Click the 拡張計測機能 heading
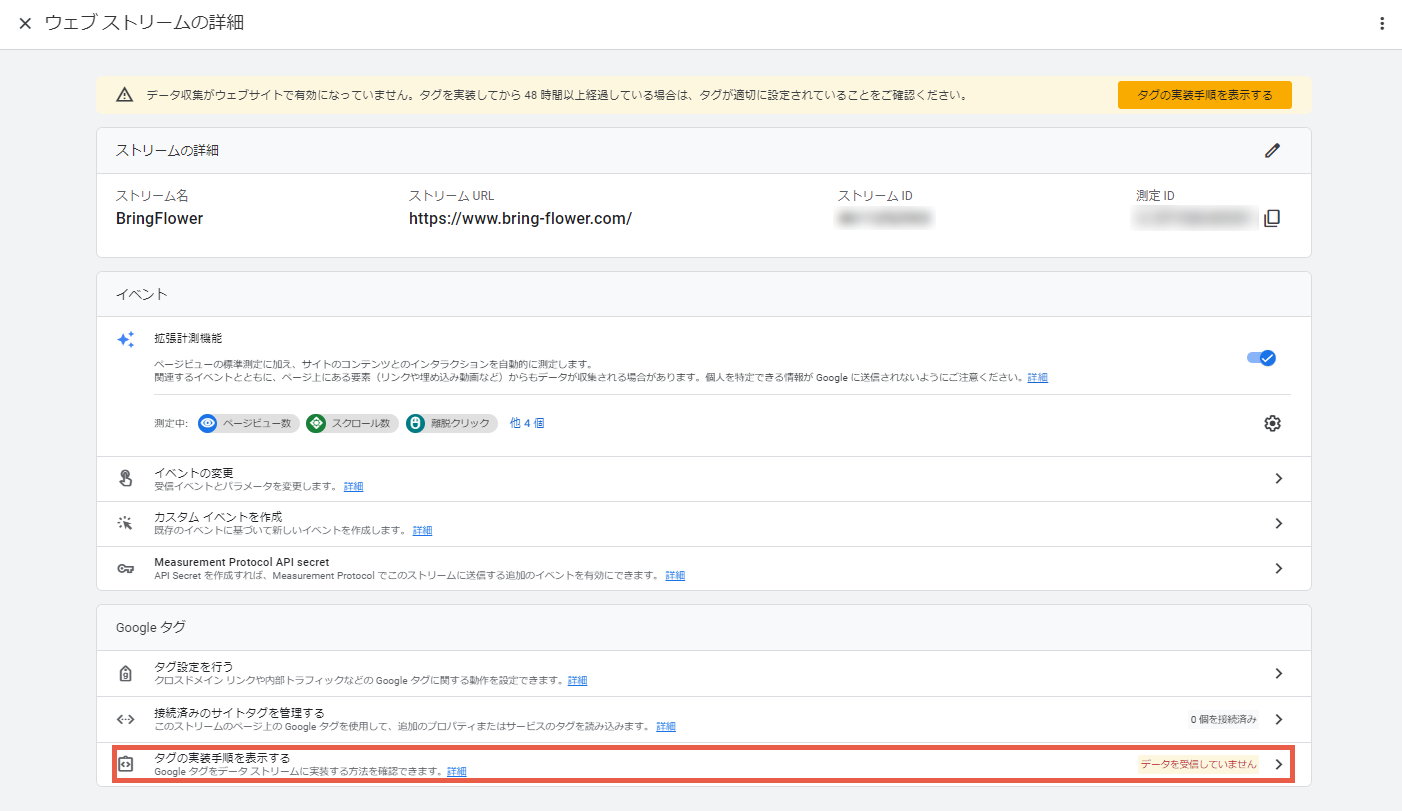Viewport: 1402px width, 811px height. pos(188,339)
